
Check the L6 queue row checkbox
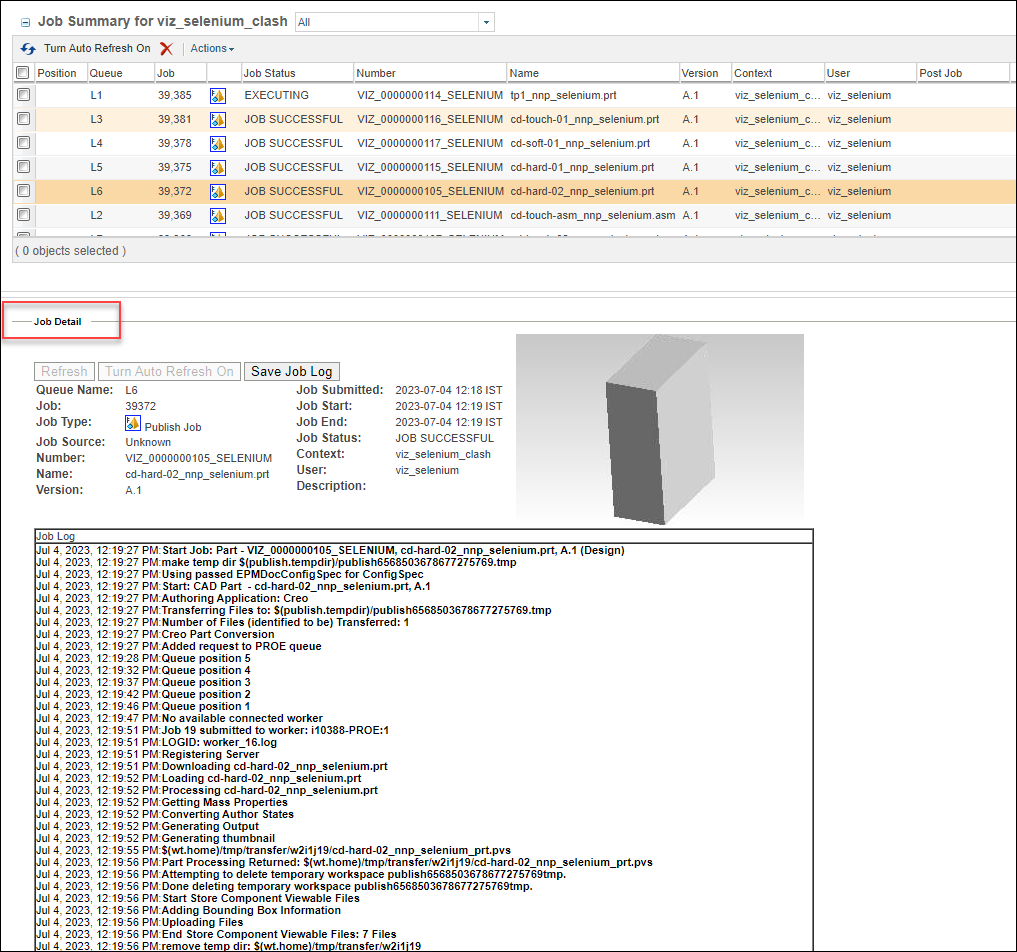pos(24,191)
